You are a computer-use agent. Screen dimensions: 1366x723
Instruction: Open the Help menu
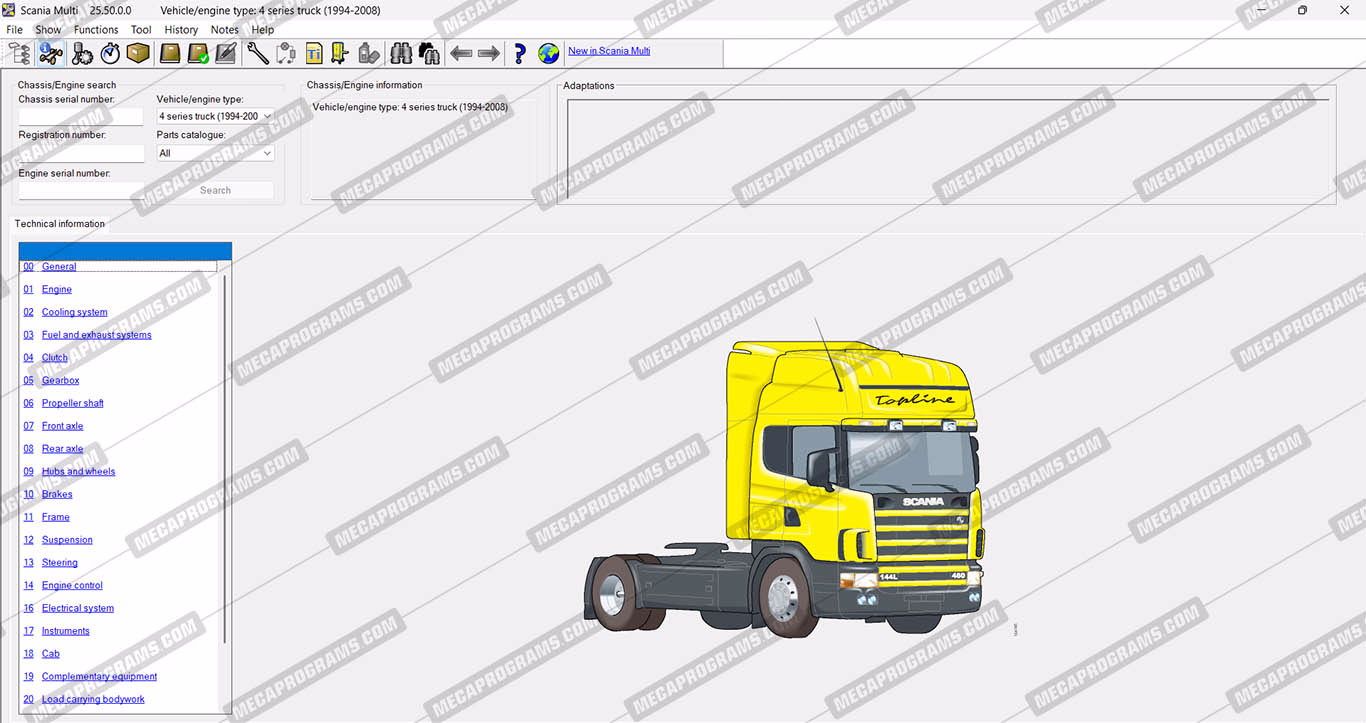(263, 30)
